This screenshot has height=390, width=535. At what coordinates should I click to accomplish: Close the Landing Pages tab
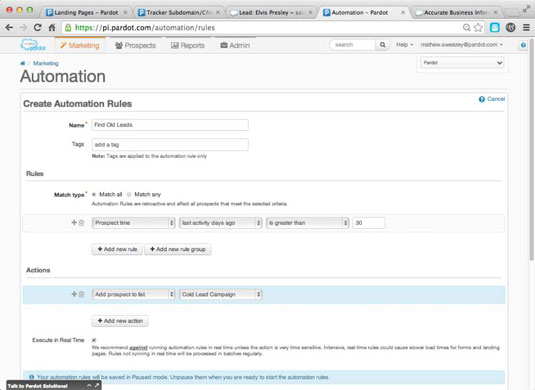coord(125,13)
